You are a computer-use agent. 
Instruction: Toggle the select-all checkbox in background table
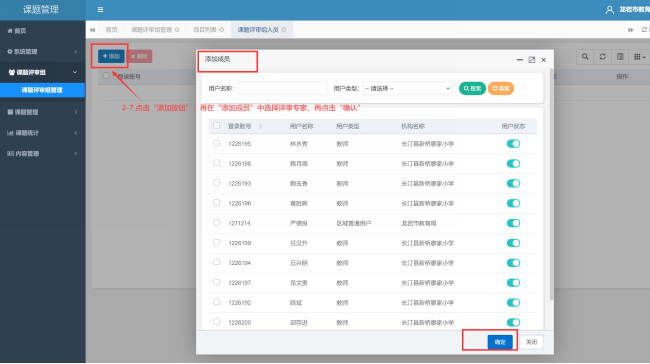tap(106, 75)
